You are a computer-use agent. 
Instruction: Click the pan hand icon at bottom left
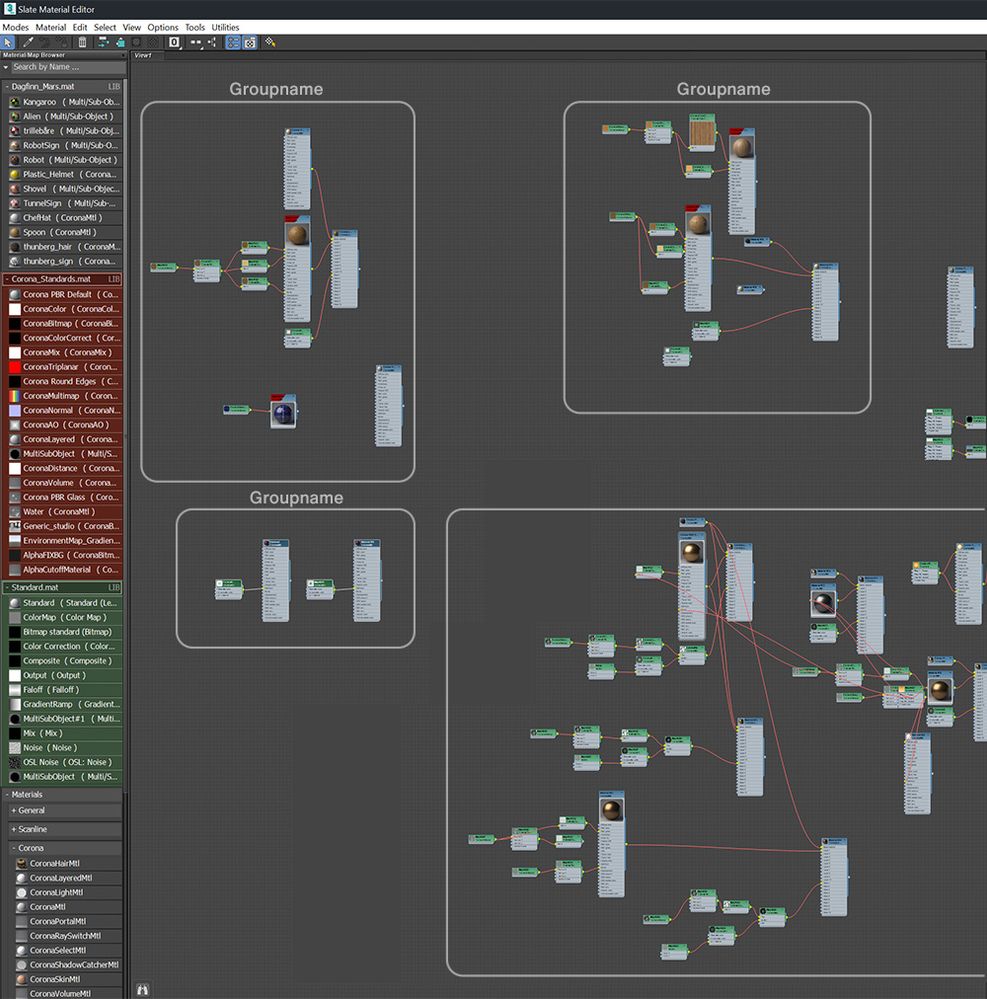142,988
